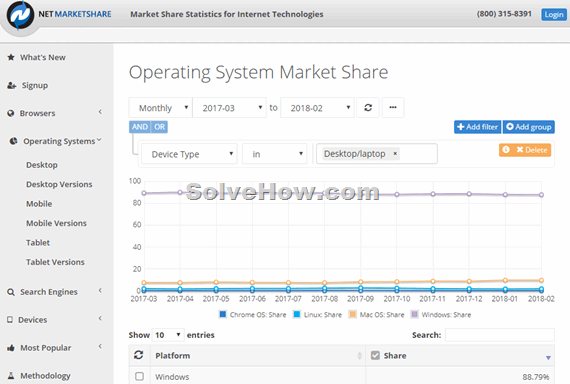Click the Share column descending sort arrow
570x384 pixels.
(548, 358)
